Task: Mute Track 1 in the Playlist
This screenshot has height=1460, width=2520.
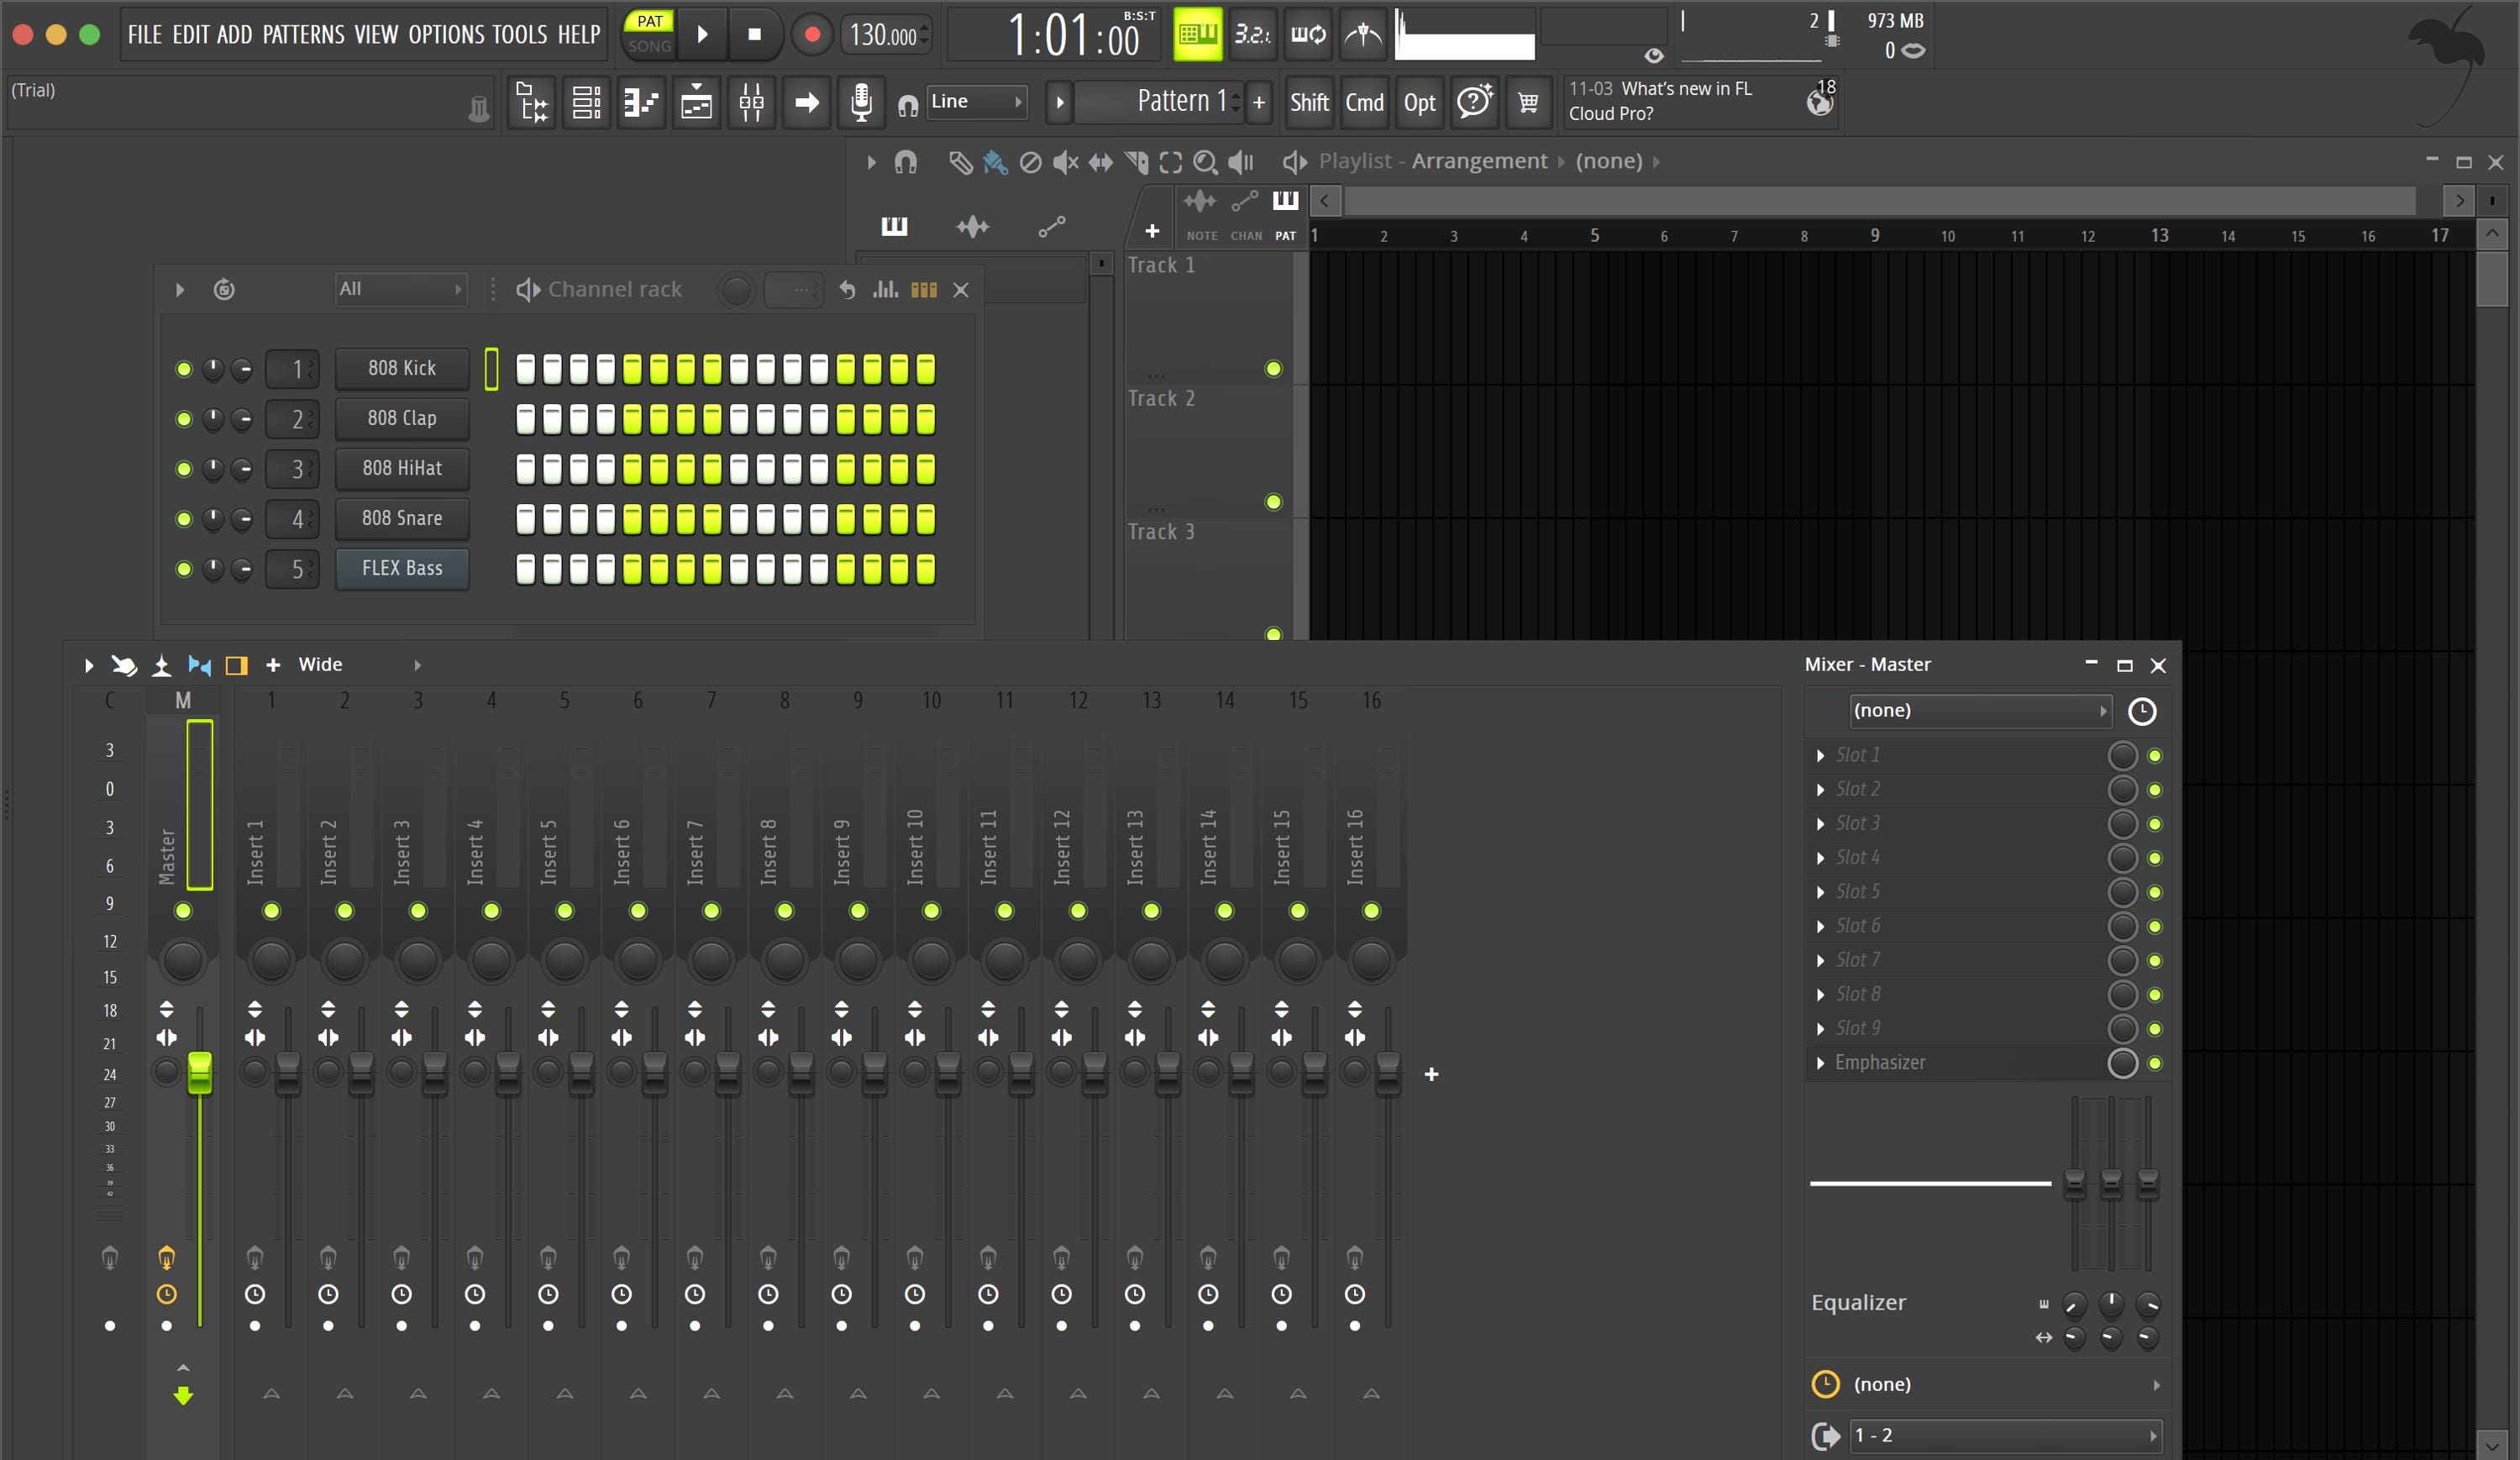Action: coord(1273,369)
